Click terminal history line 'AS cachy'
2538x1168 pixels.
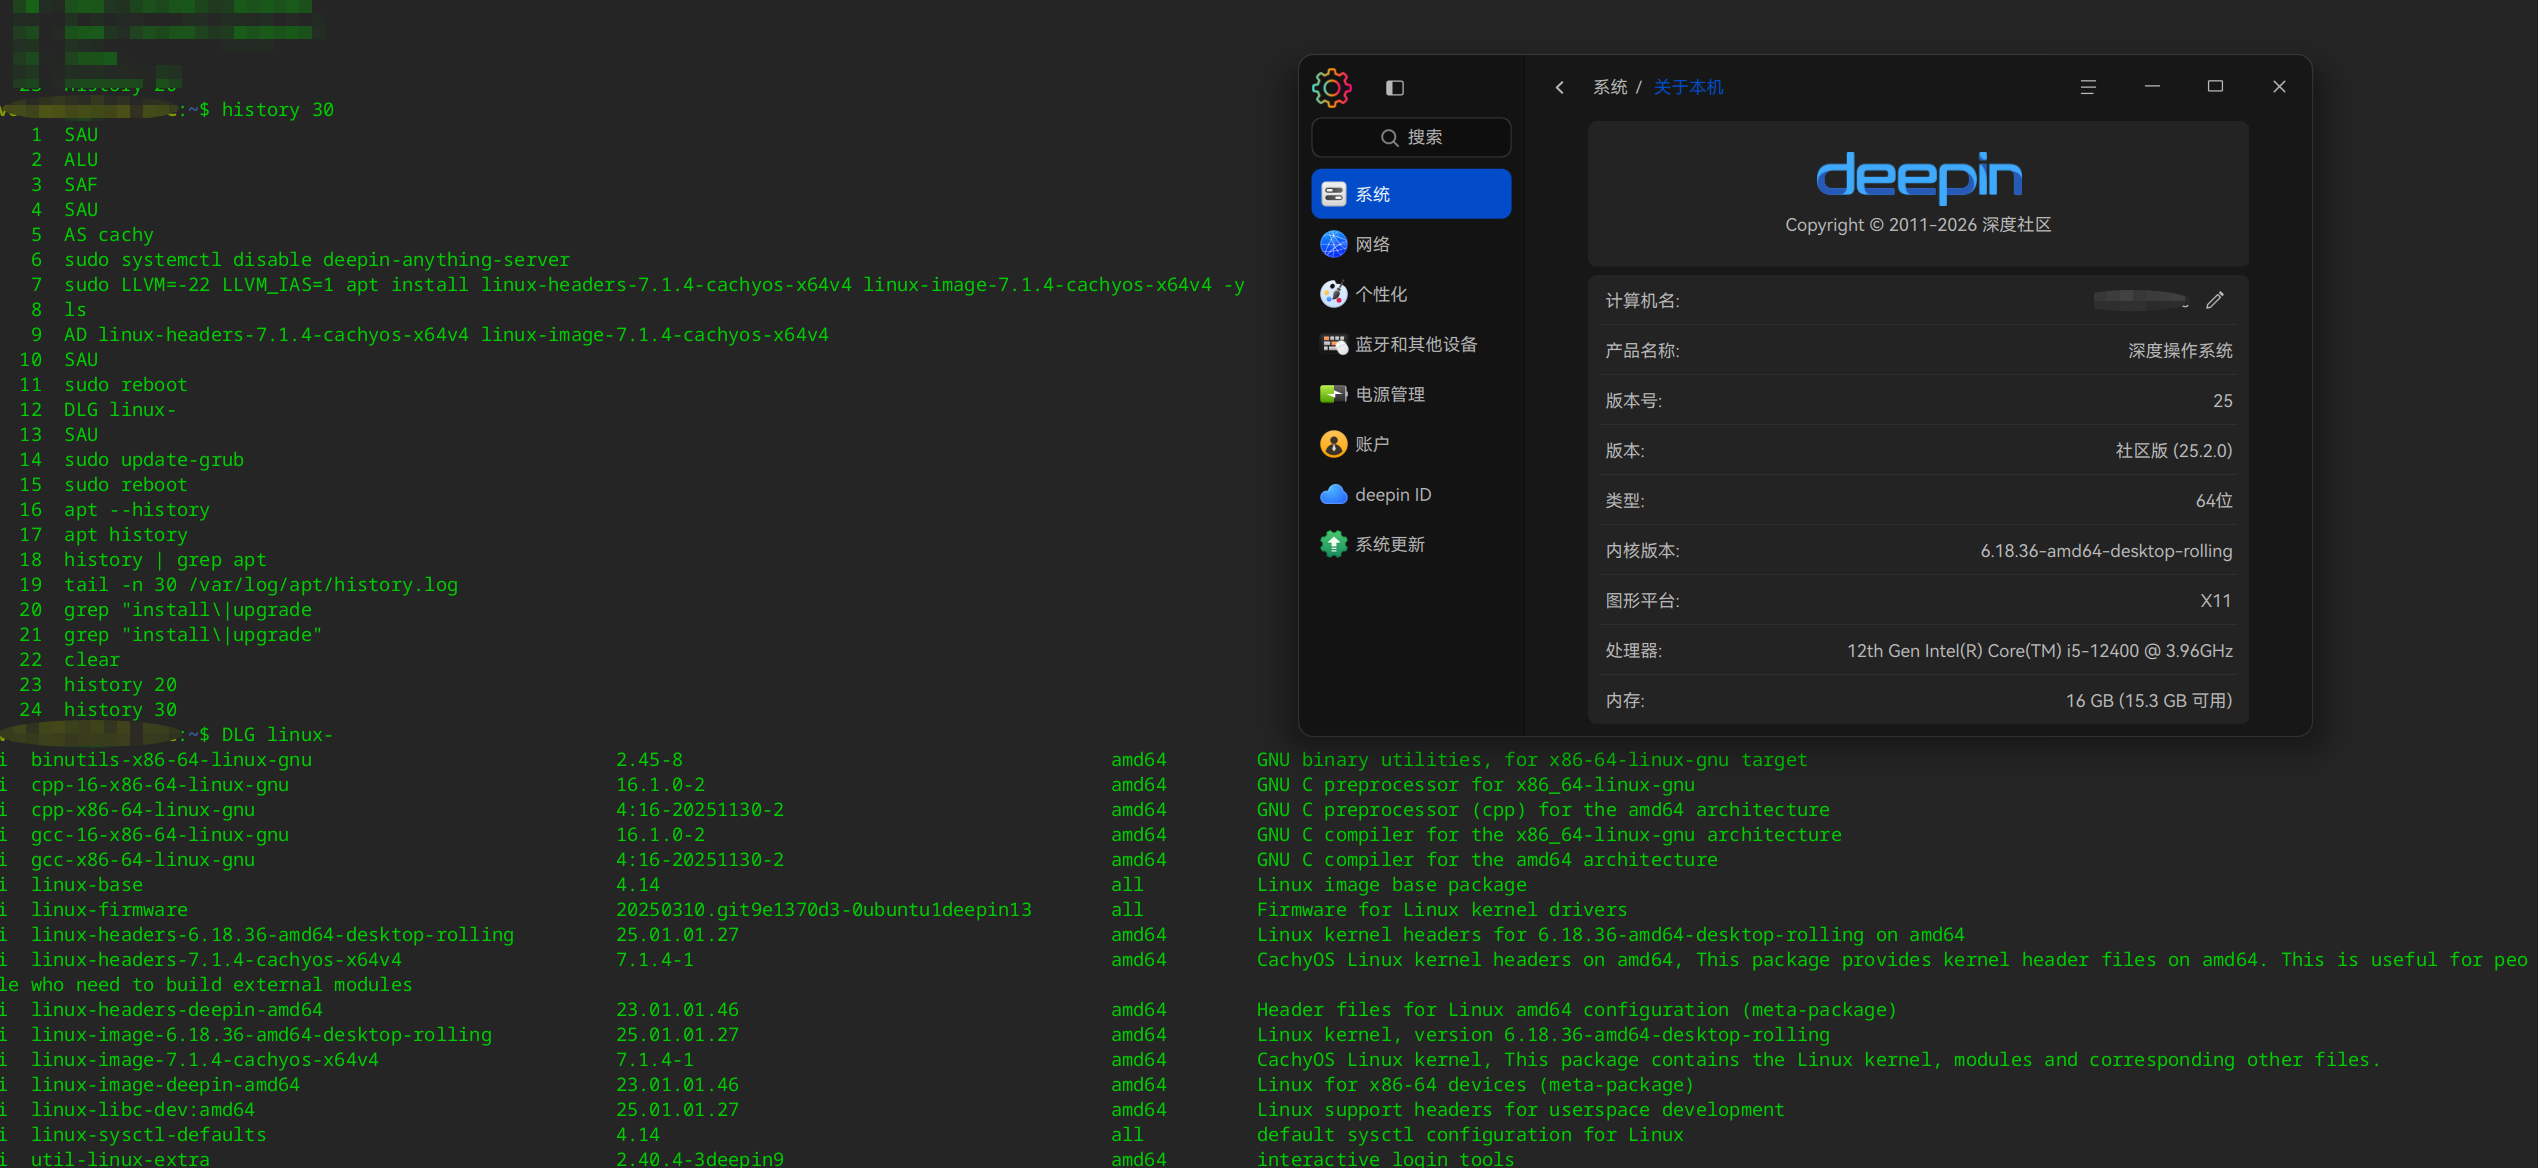[109, 235]
